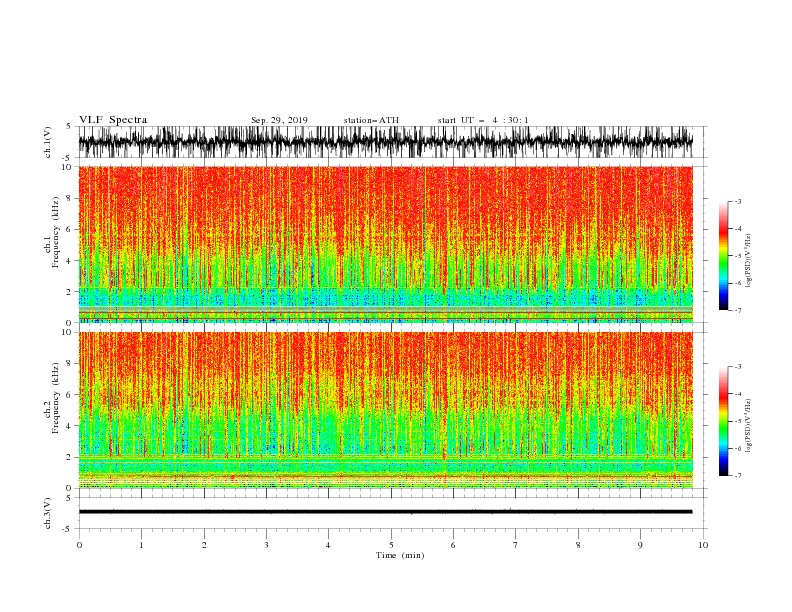Click the 8 kHz tick on ch.1 frequency axis
The image size is (792, 612).
(70, 198)
